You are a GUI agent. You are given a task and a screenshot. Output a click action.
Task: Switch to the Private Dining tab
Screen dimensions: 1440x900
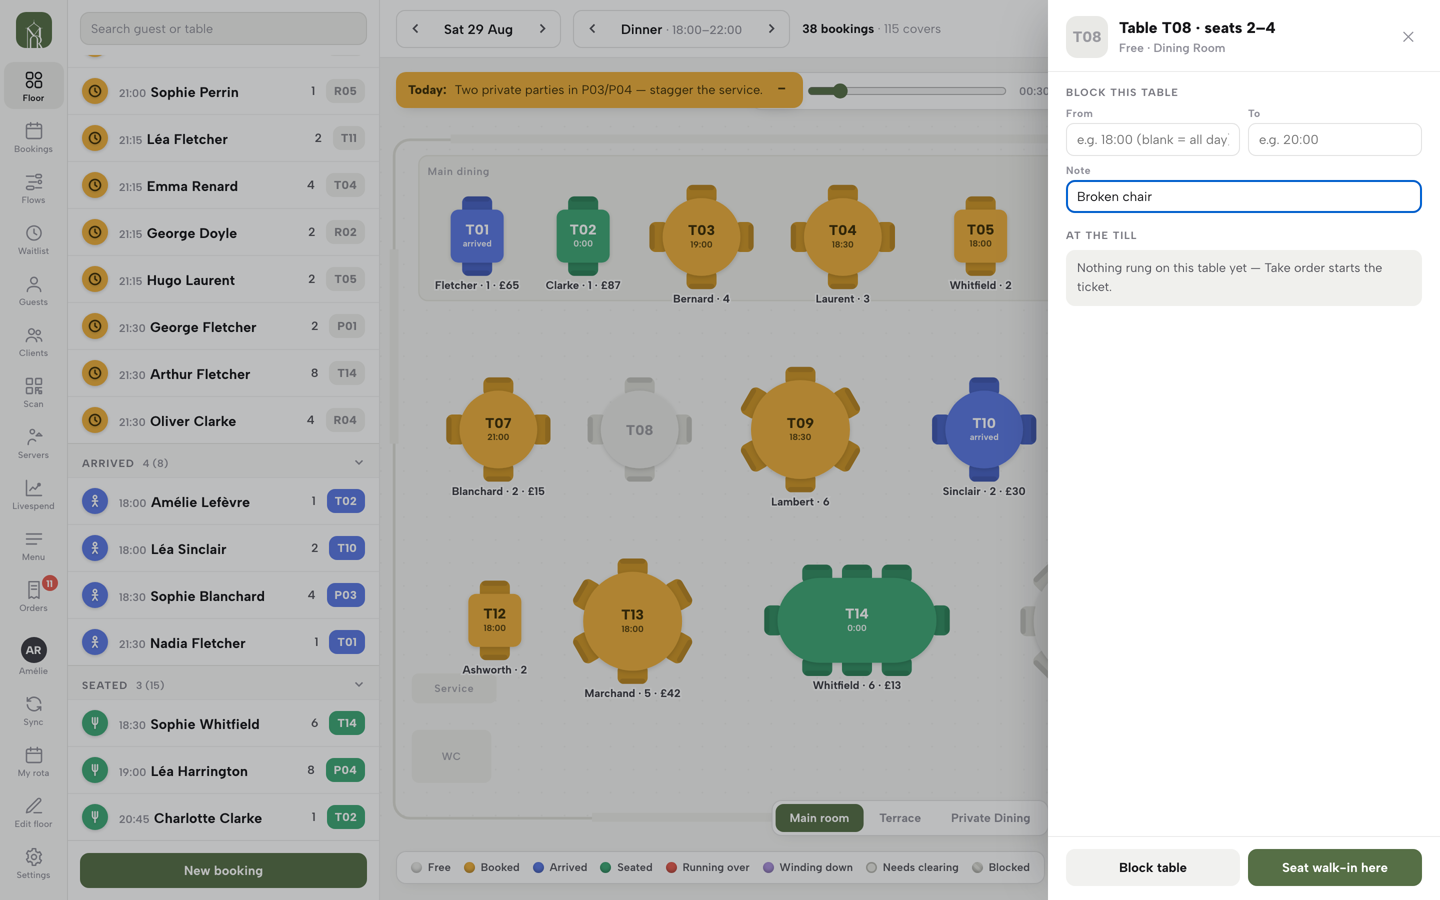tap(990, 818)
